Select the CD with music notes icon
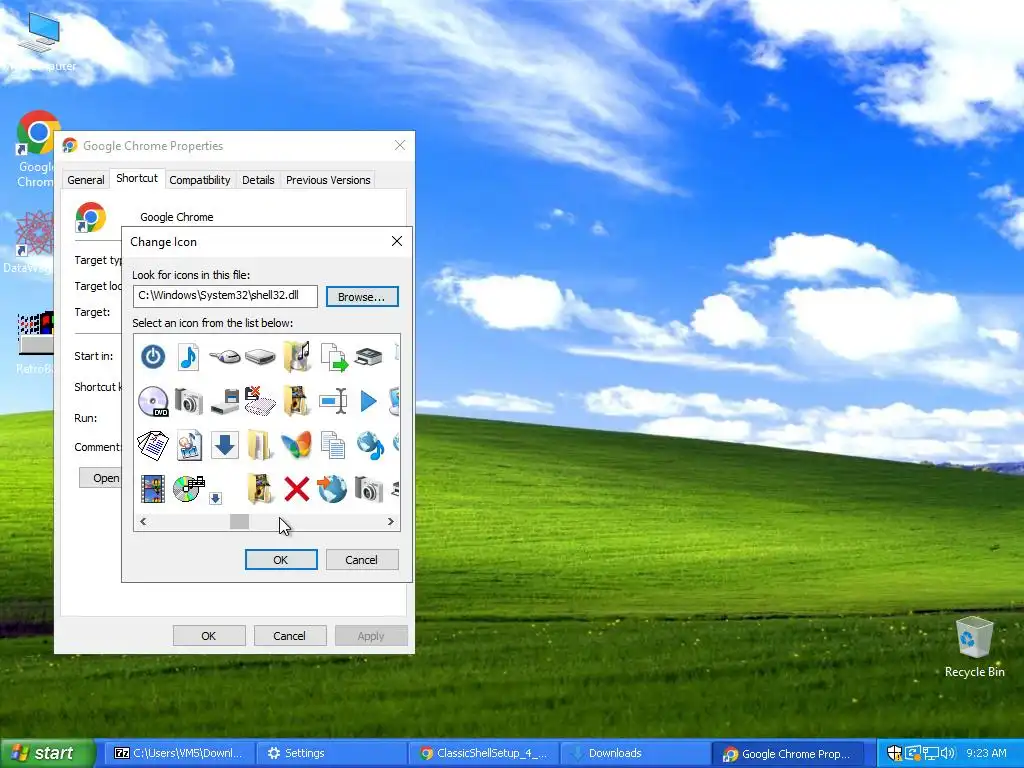This screenshot has width=1024, height=768. [189, 488]
